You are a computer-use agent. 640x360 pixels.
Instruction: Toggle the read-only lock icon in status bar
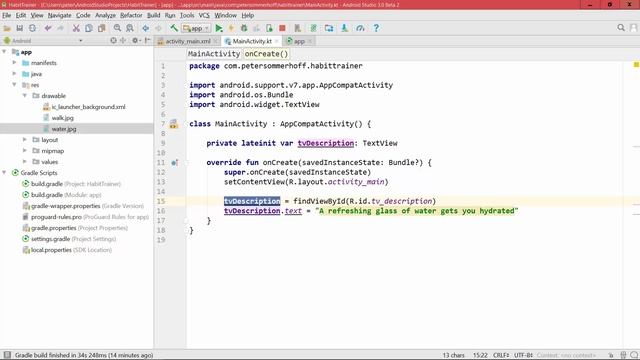pos(611,355)
